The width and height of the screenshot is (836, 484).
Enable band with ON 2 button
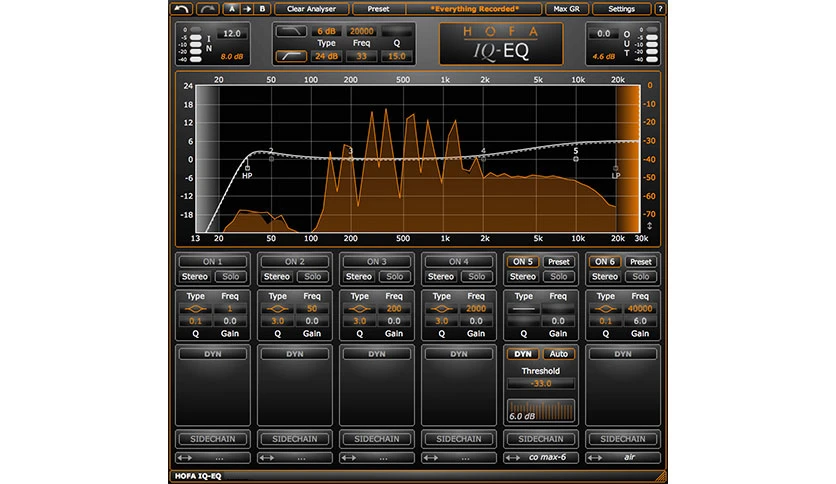295,262
